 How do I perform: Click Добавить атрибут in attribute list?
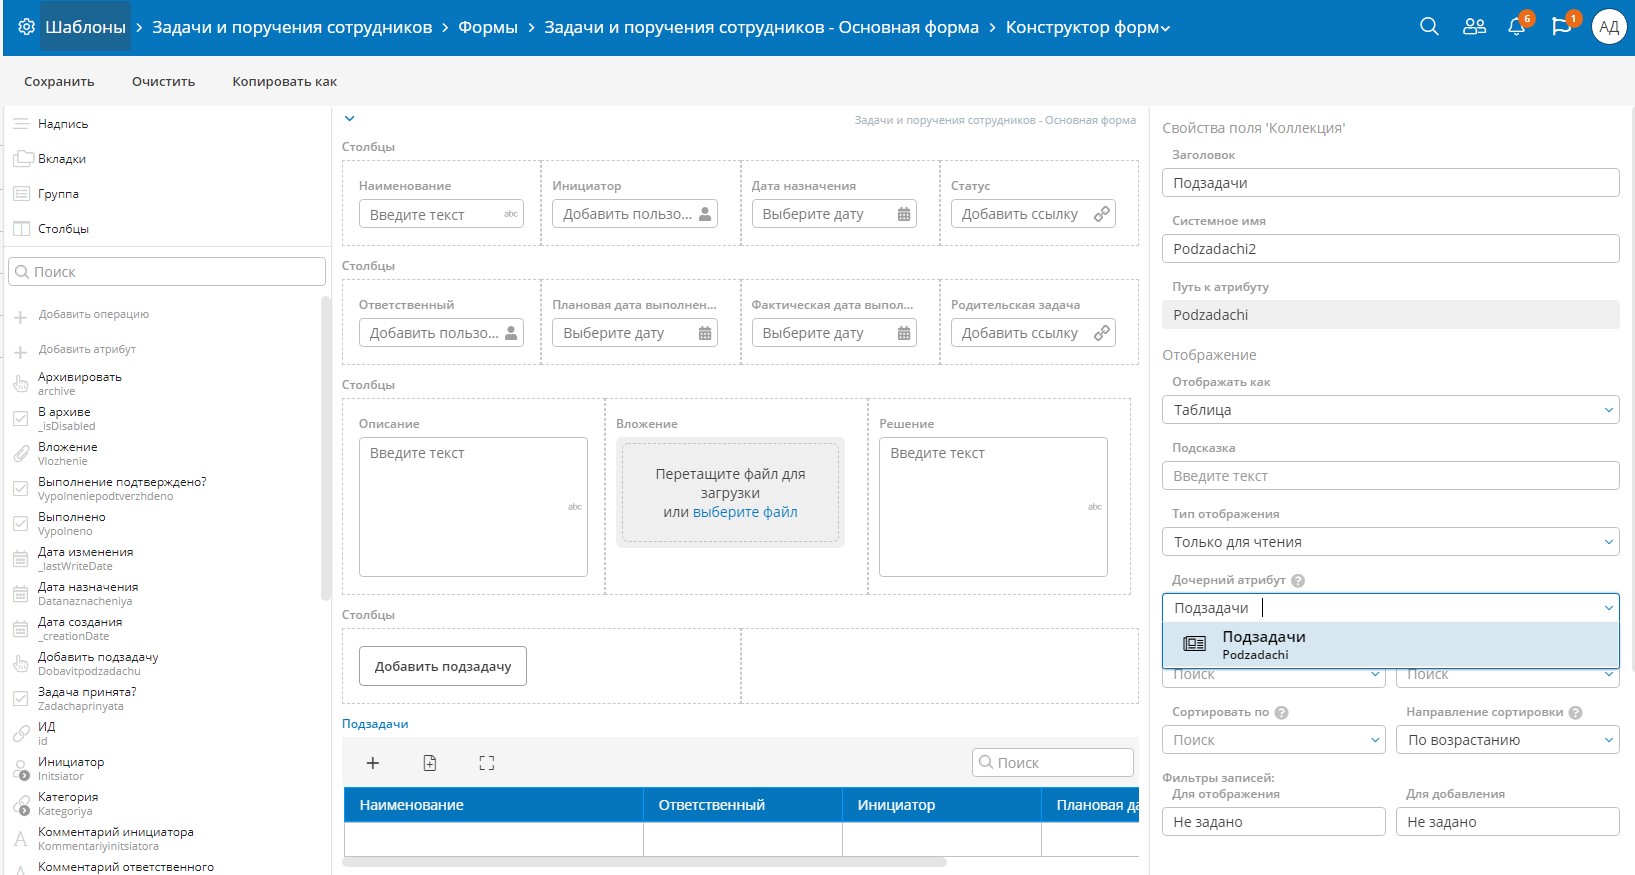[x=87, y=349]
